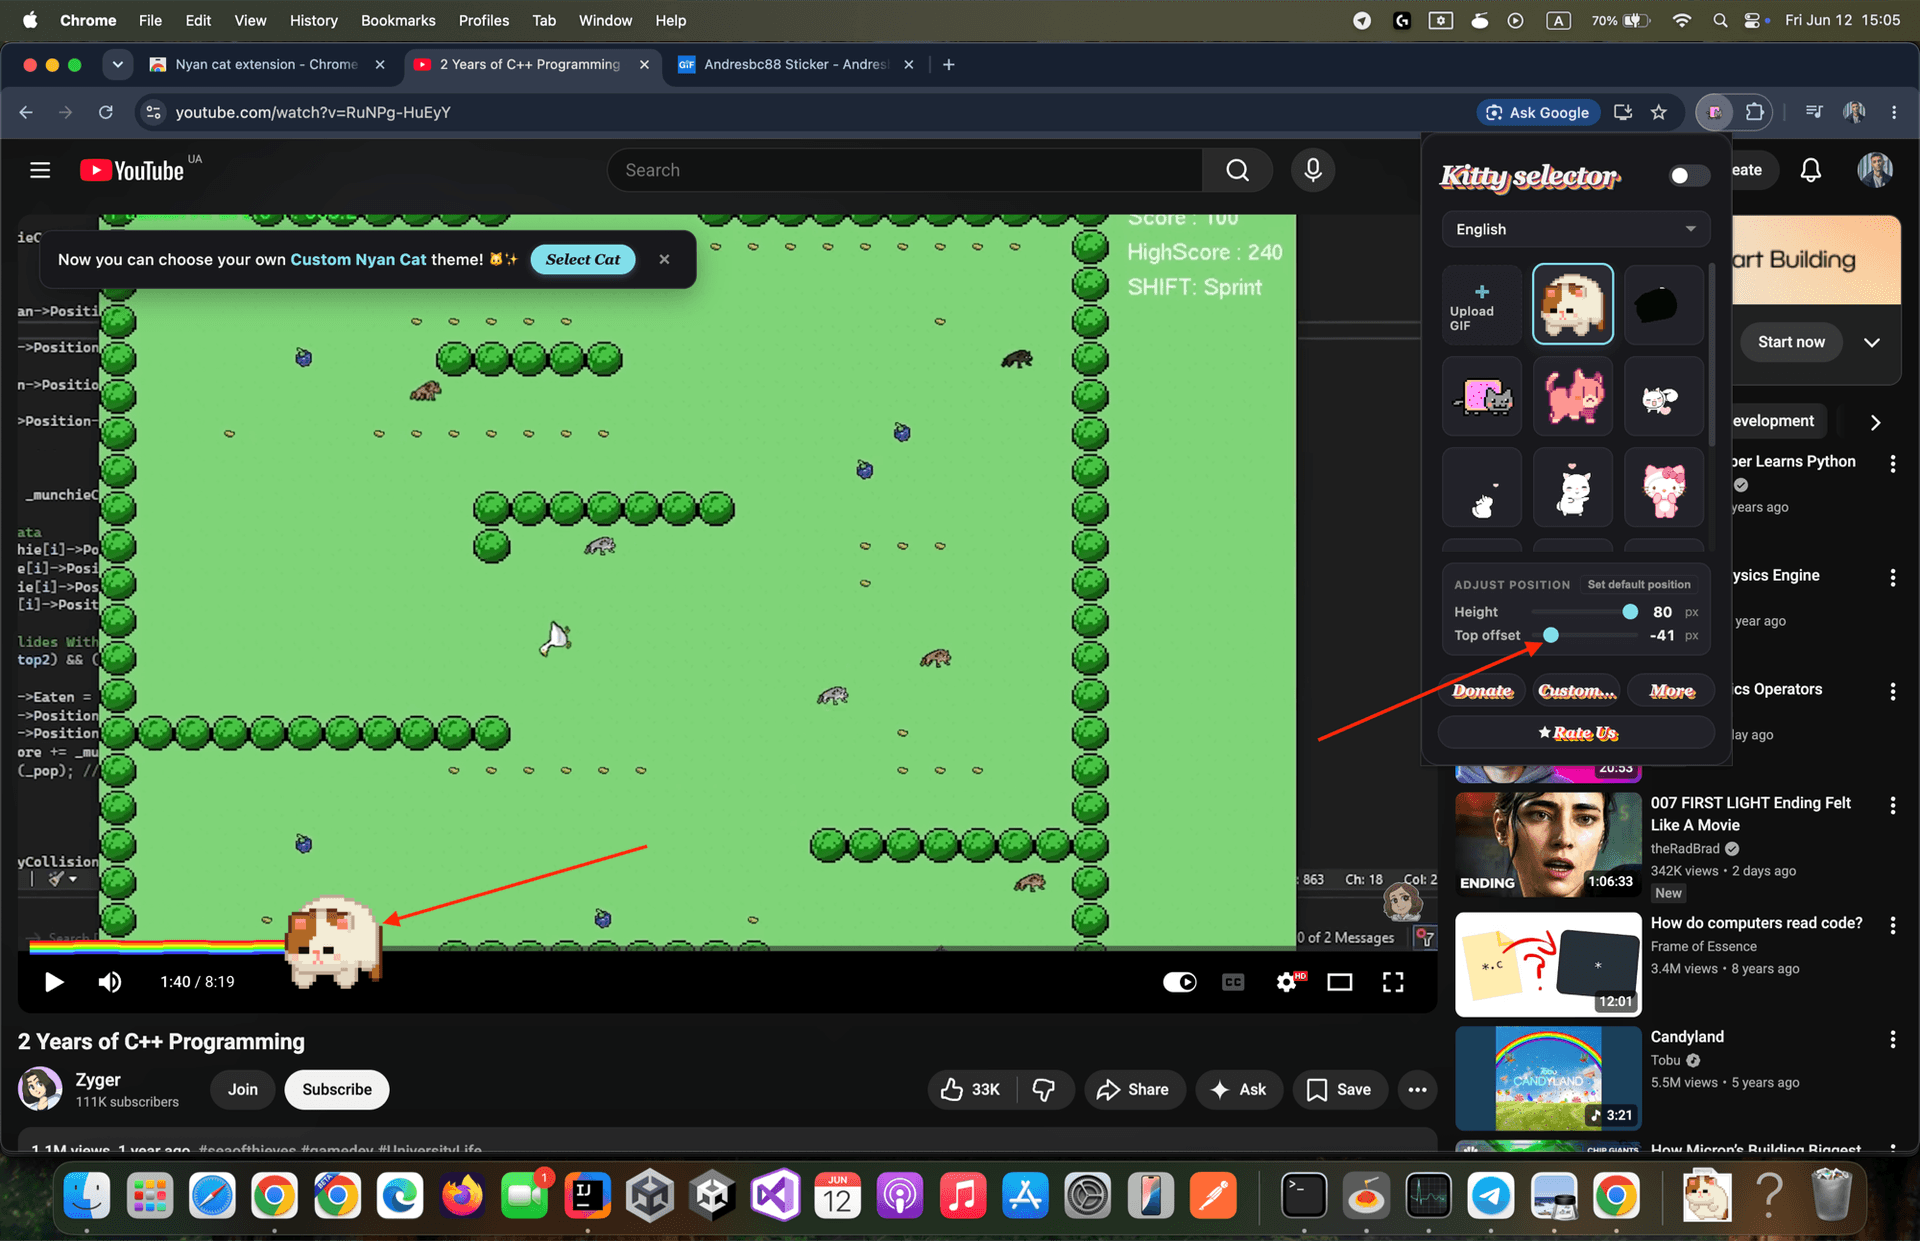
Task: Open the Bookmarks menu in menu bar
Action: click(x=398, y=20)
